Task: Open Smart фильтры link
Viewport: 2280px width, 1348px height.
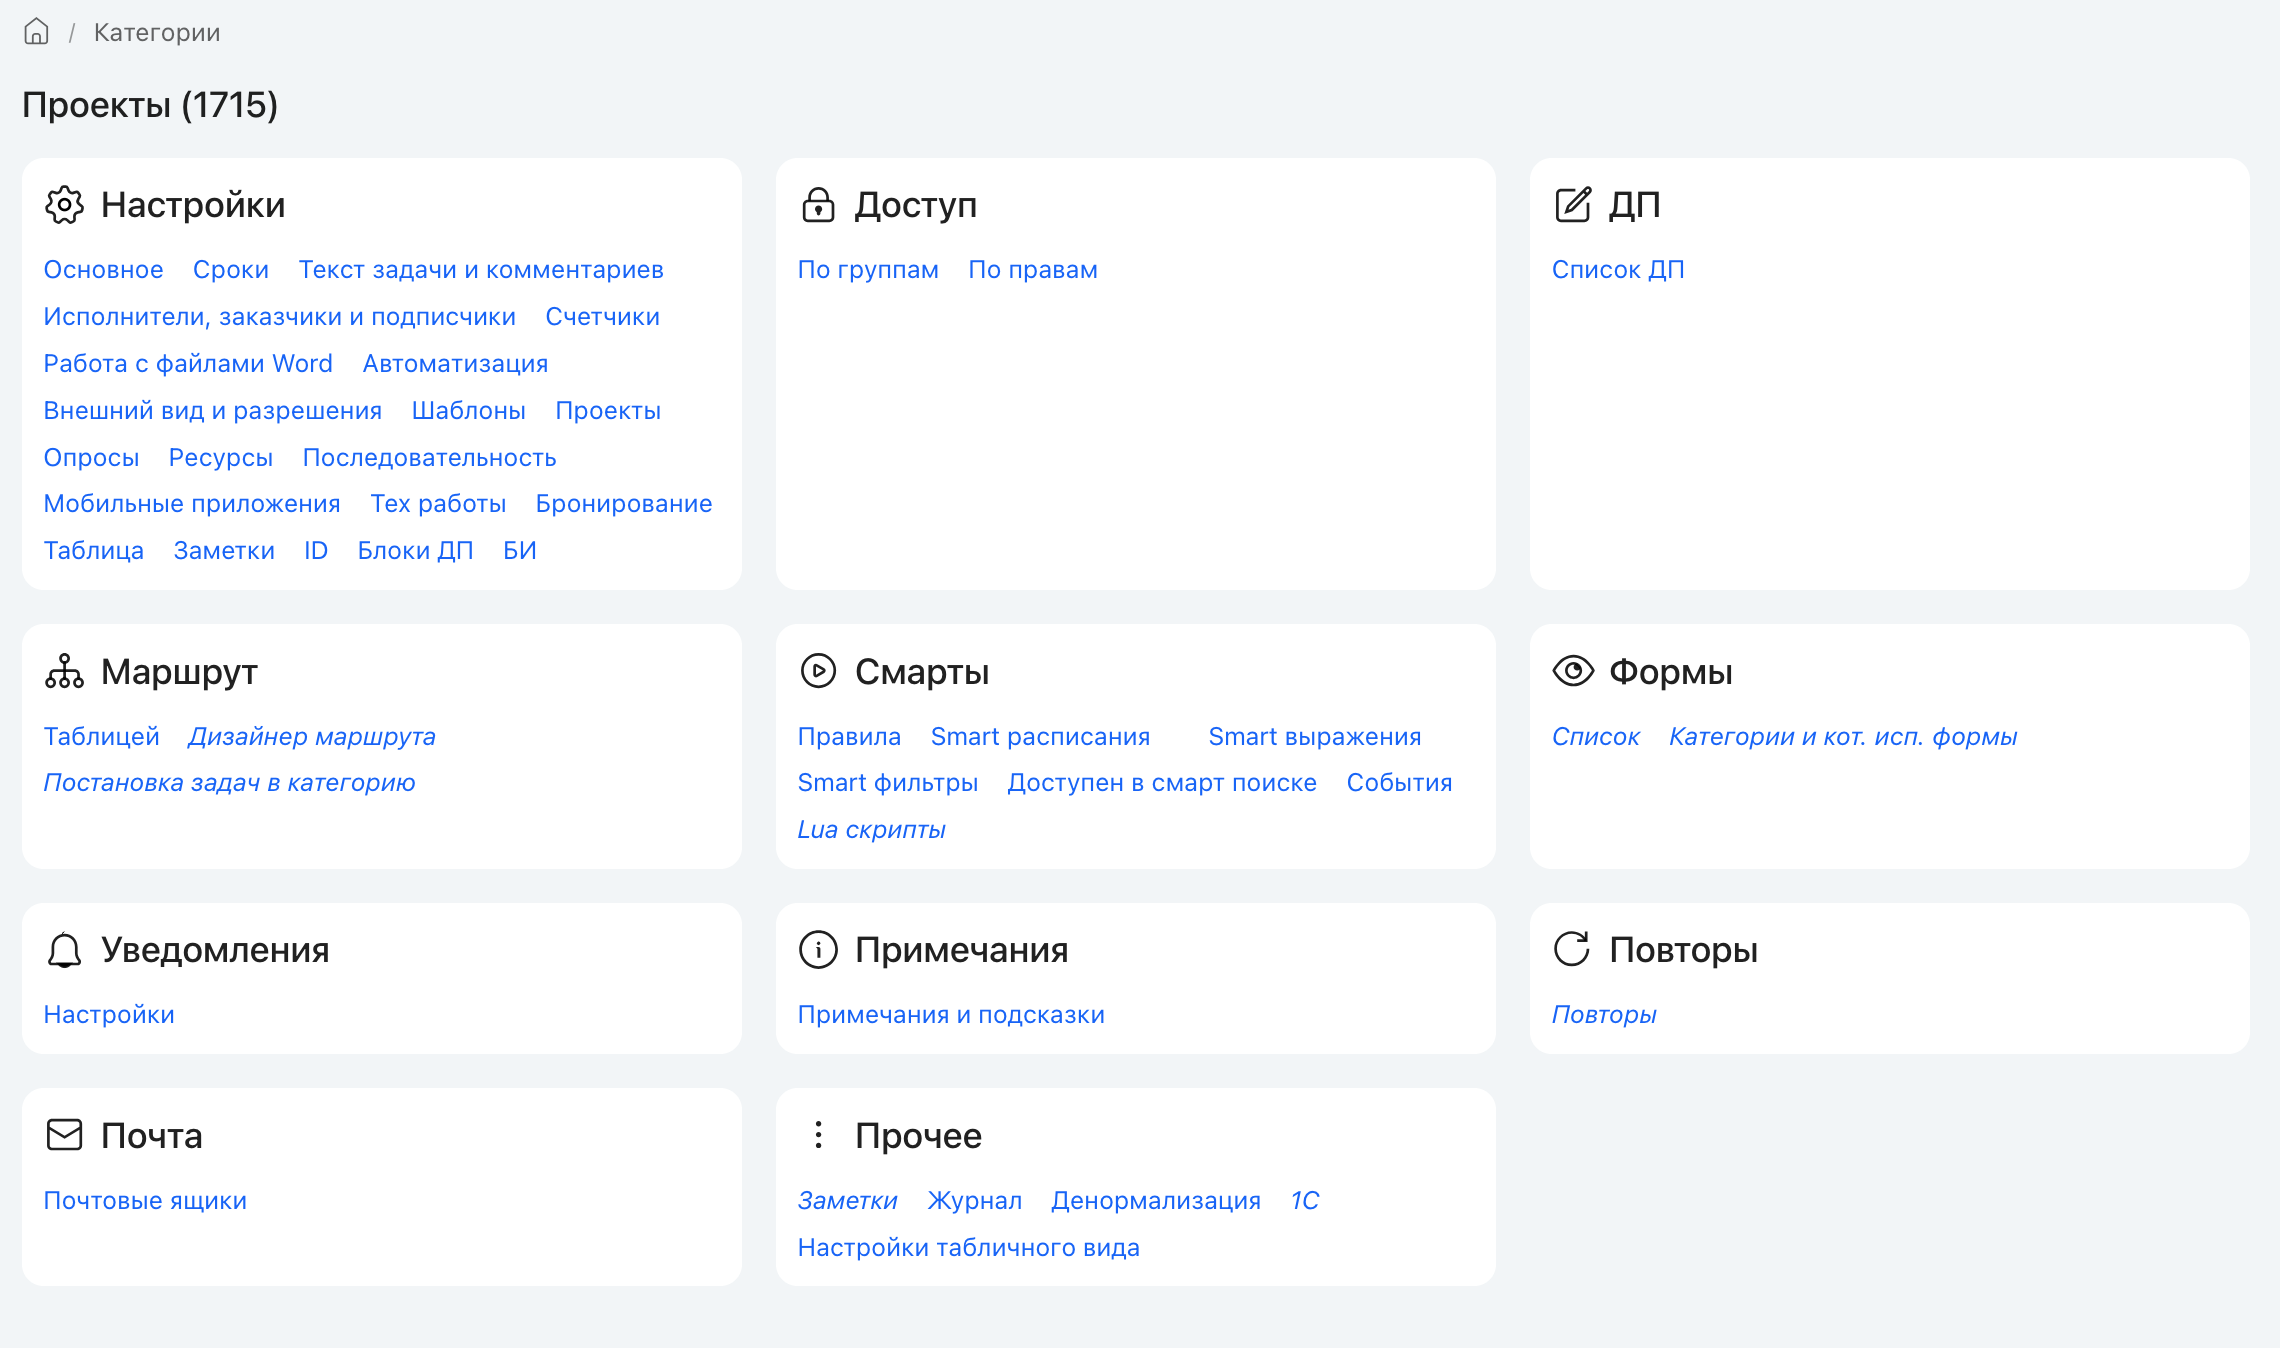Action: pos(888,783)
